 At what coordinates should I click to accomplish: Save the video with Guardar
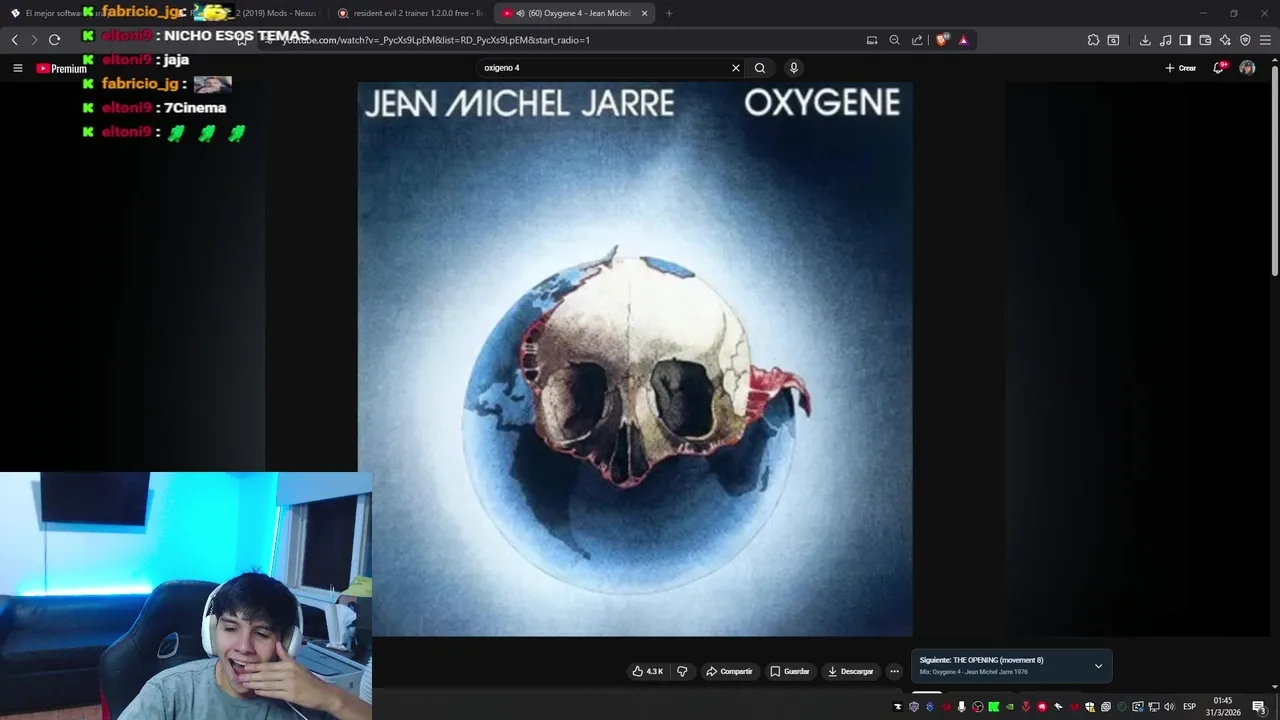coord(790,671)
